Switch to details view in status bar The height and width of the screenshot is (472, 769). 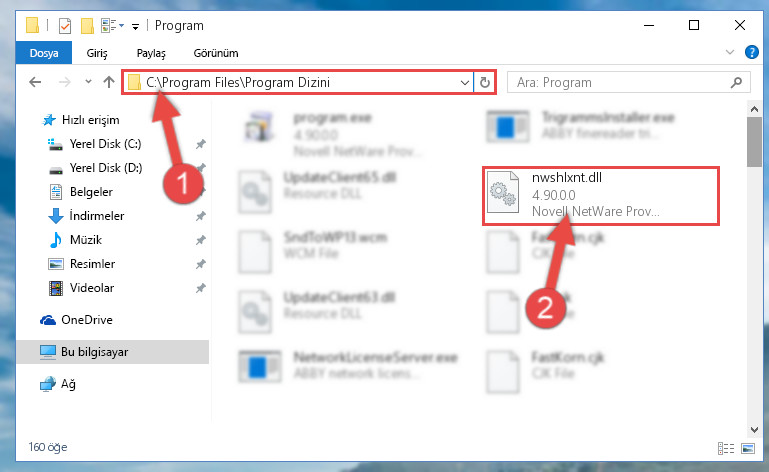(726, 448)
